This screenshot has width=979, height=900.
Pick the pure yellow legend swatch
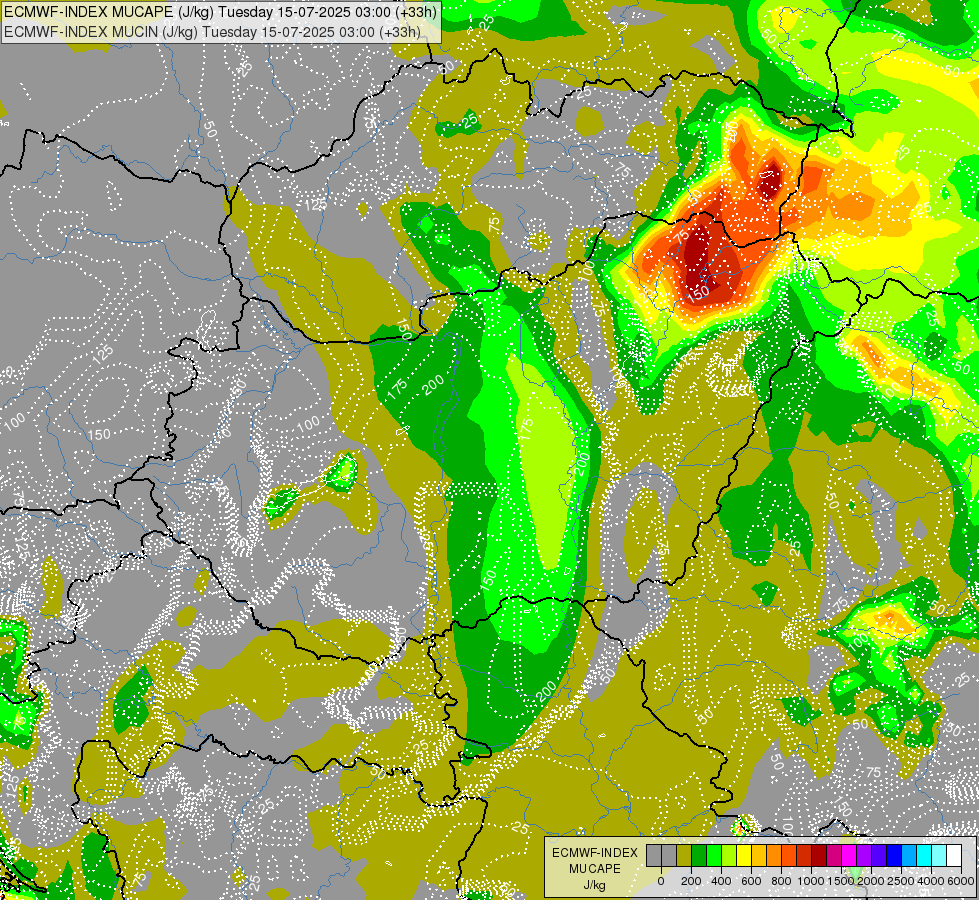pos(744,855)
